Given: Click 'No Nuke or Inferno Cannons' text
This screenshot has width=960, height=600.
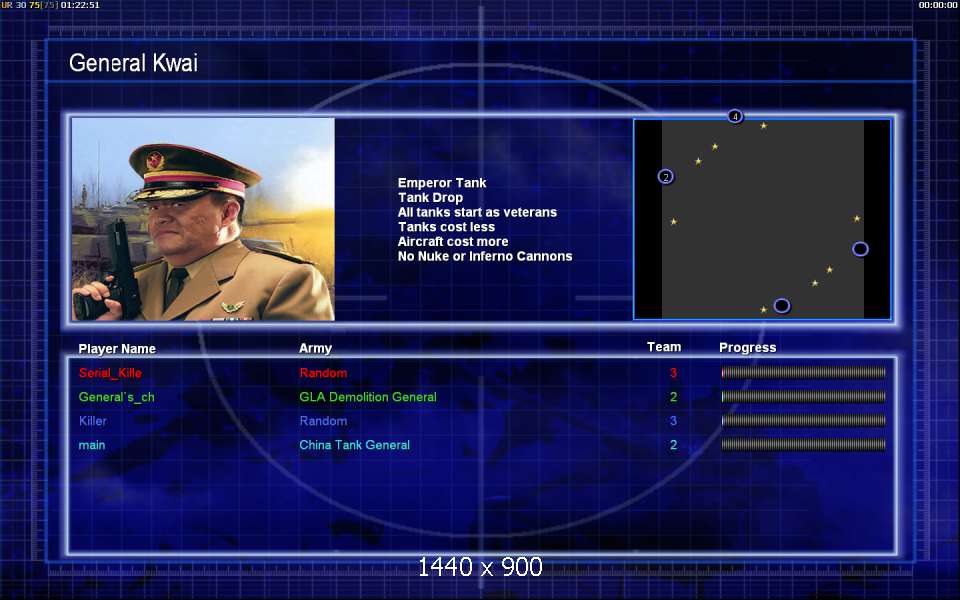Looking at the screenshot, I should coord(485,257).
